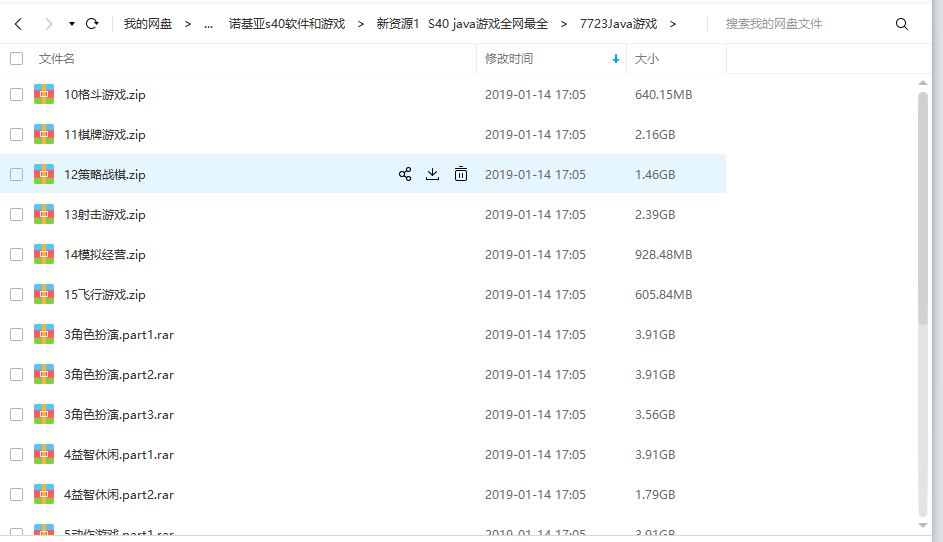The height and width of the screenshot is (542, 943).
Task: Select file name 13射击游戏.zip
Action: pos(105,215)
